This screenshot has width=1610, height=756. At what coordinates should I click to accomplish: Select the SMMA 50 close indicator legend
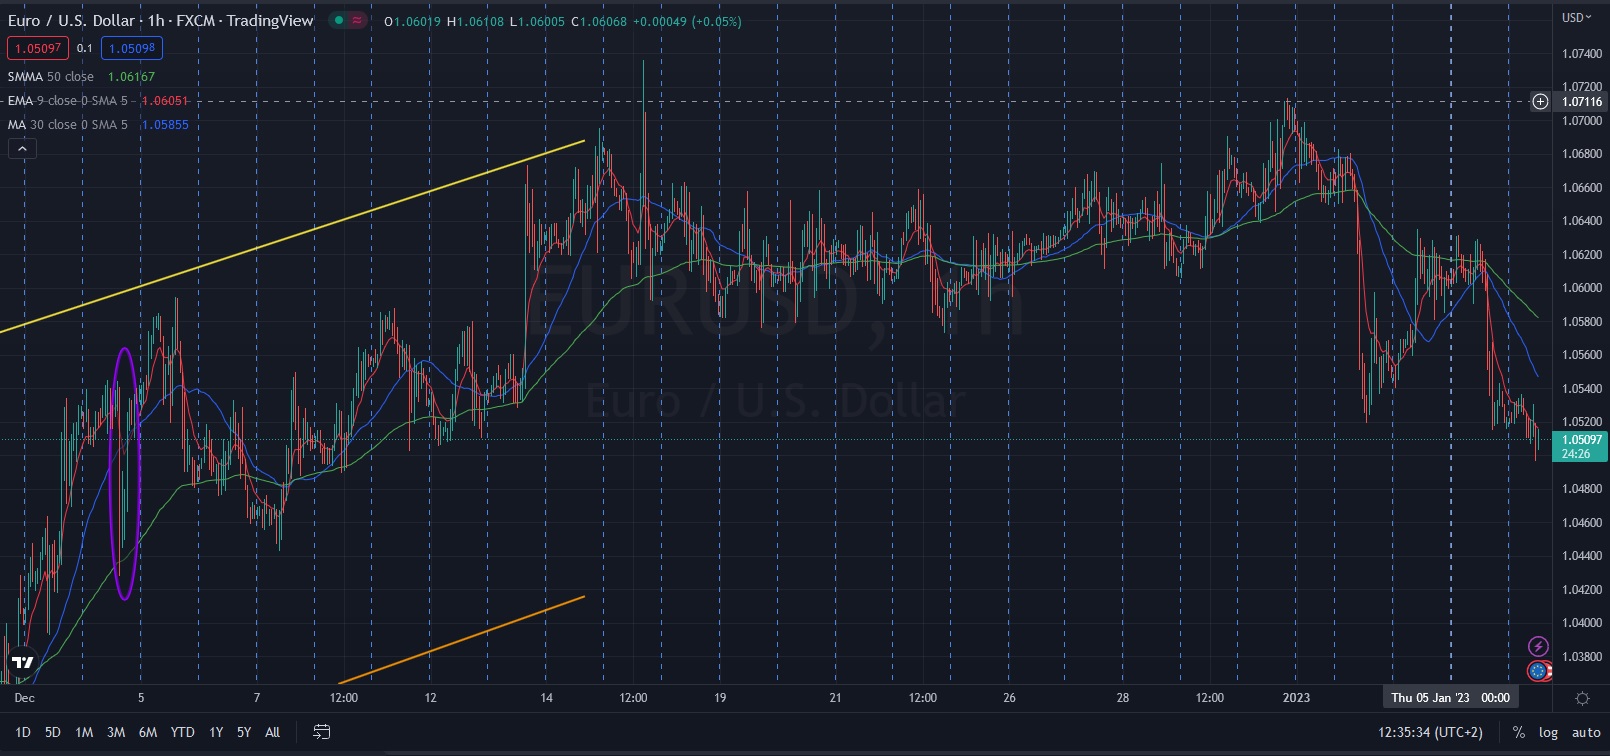51,77
